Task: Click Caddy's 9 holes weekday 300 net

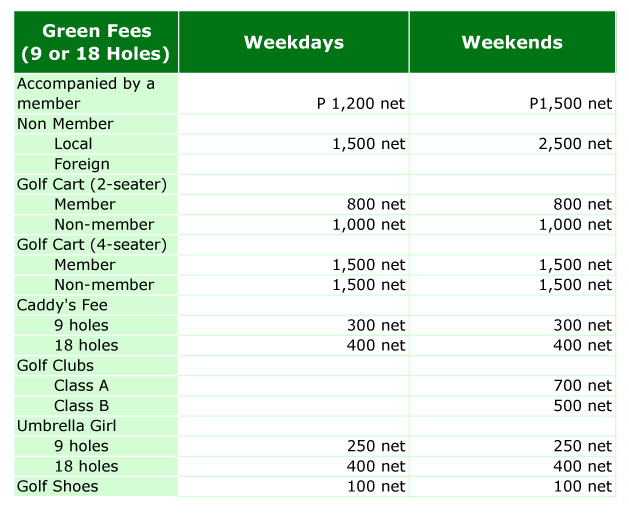Action: (x=376, y=325)
